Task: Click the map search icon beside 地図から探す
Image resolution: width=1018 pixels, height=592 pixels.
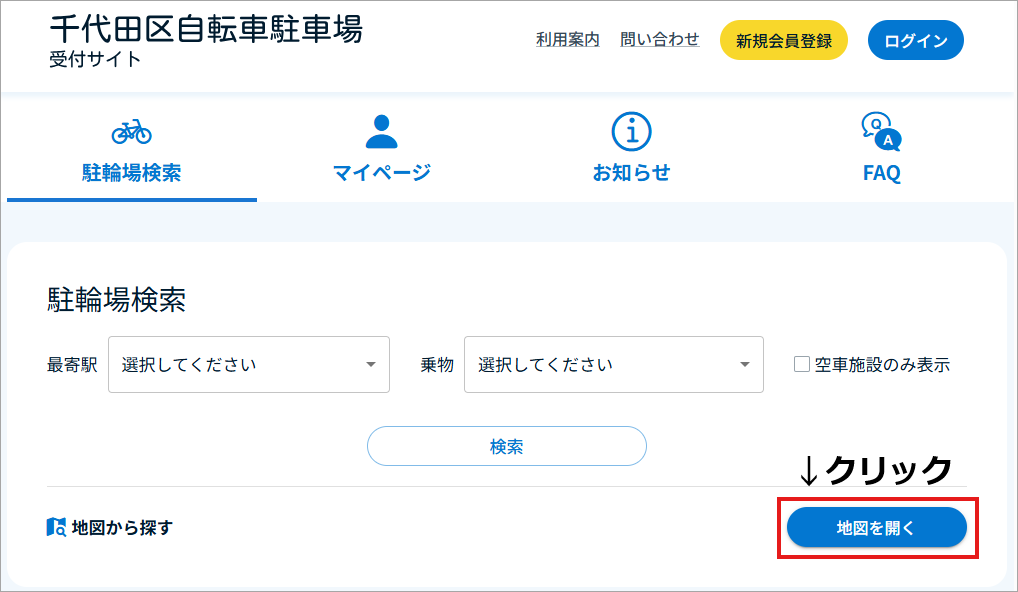Action: [x=56, y=527]
